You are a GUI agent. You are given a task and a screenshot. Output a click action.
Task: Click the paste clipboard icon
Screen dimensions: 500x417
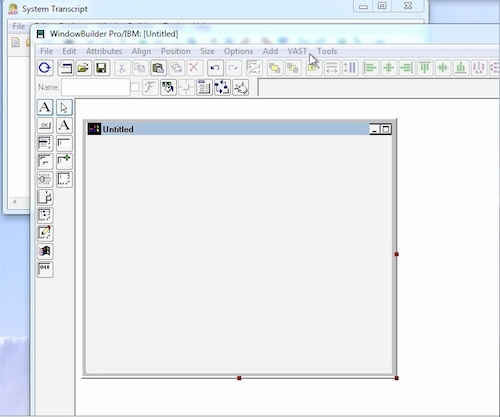158,68
